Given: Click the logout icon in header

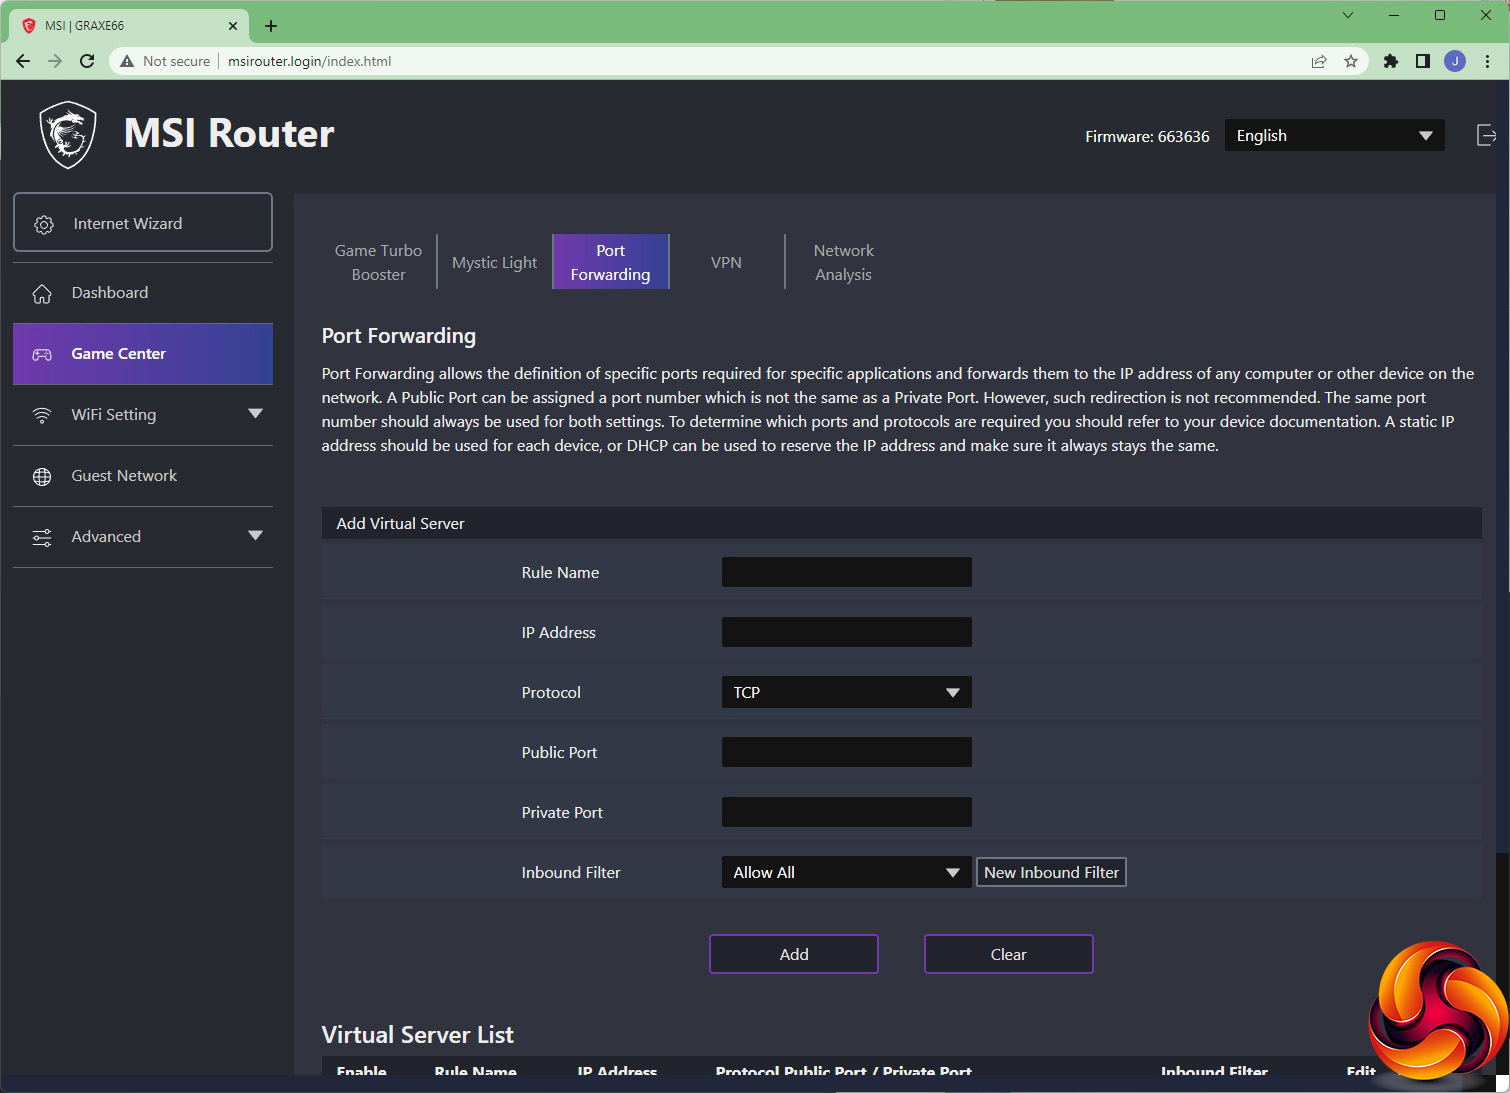Looking at the screenshot, I should 1486,136.
